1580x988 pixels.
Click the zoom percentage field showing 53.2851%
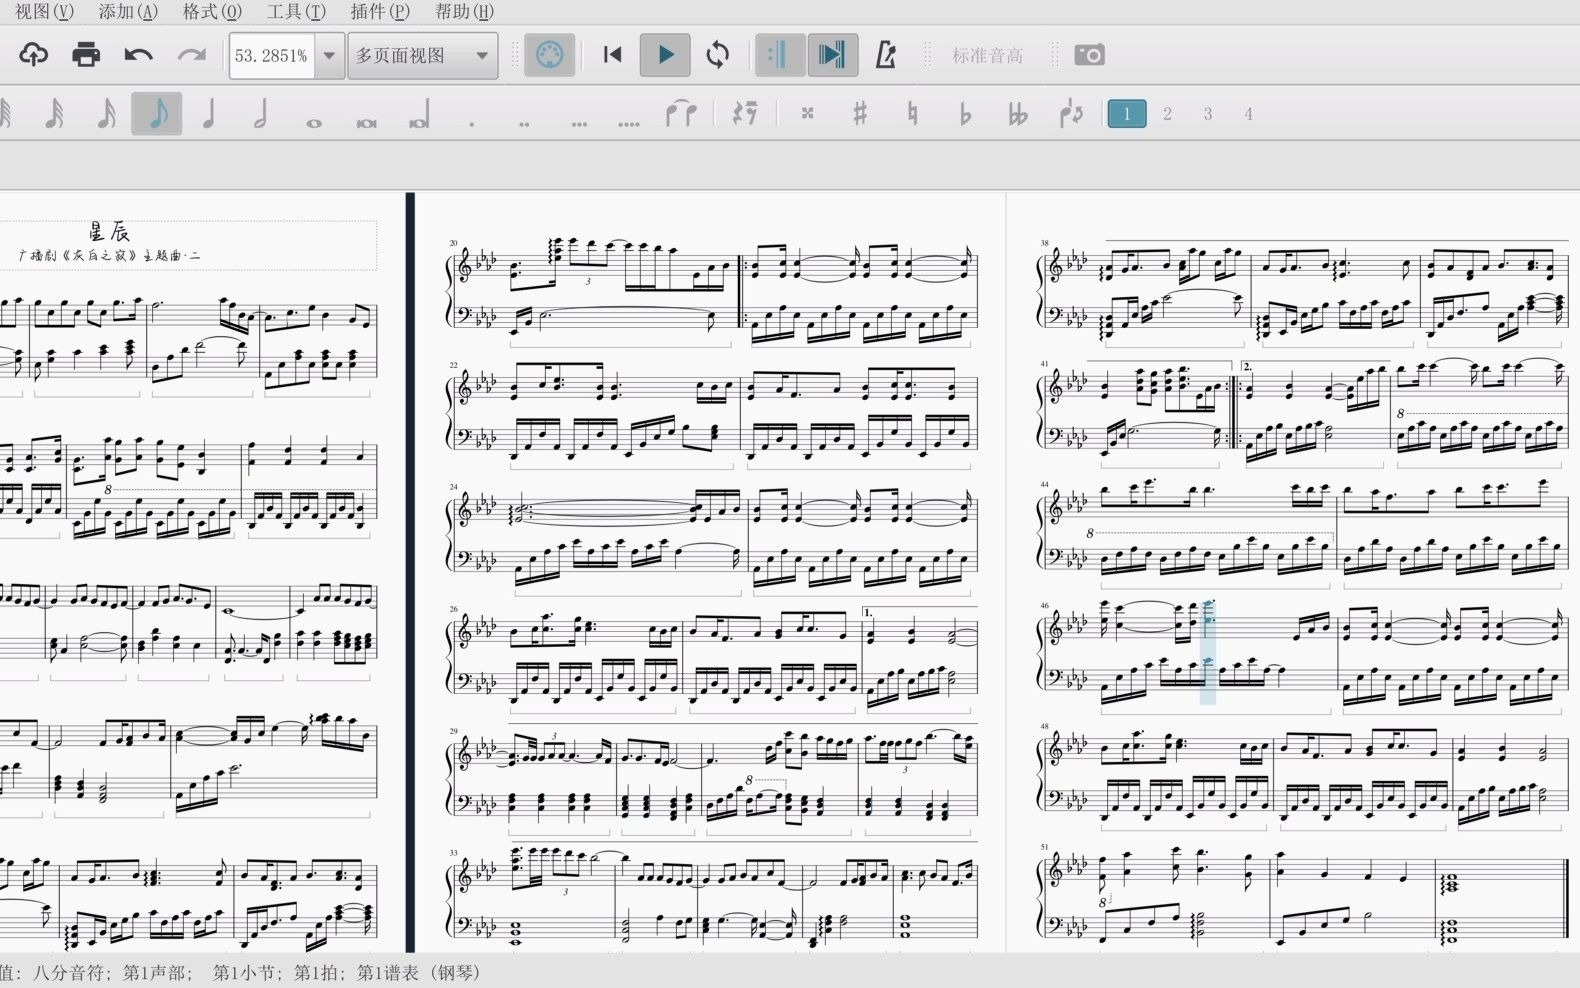[x=271, y=55]
